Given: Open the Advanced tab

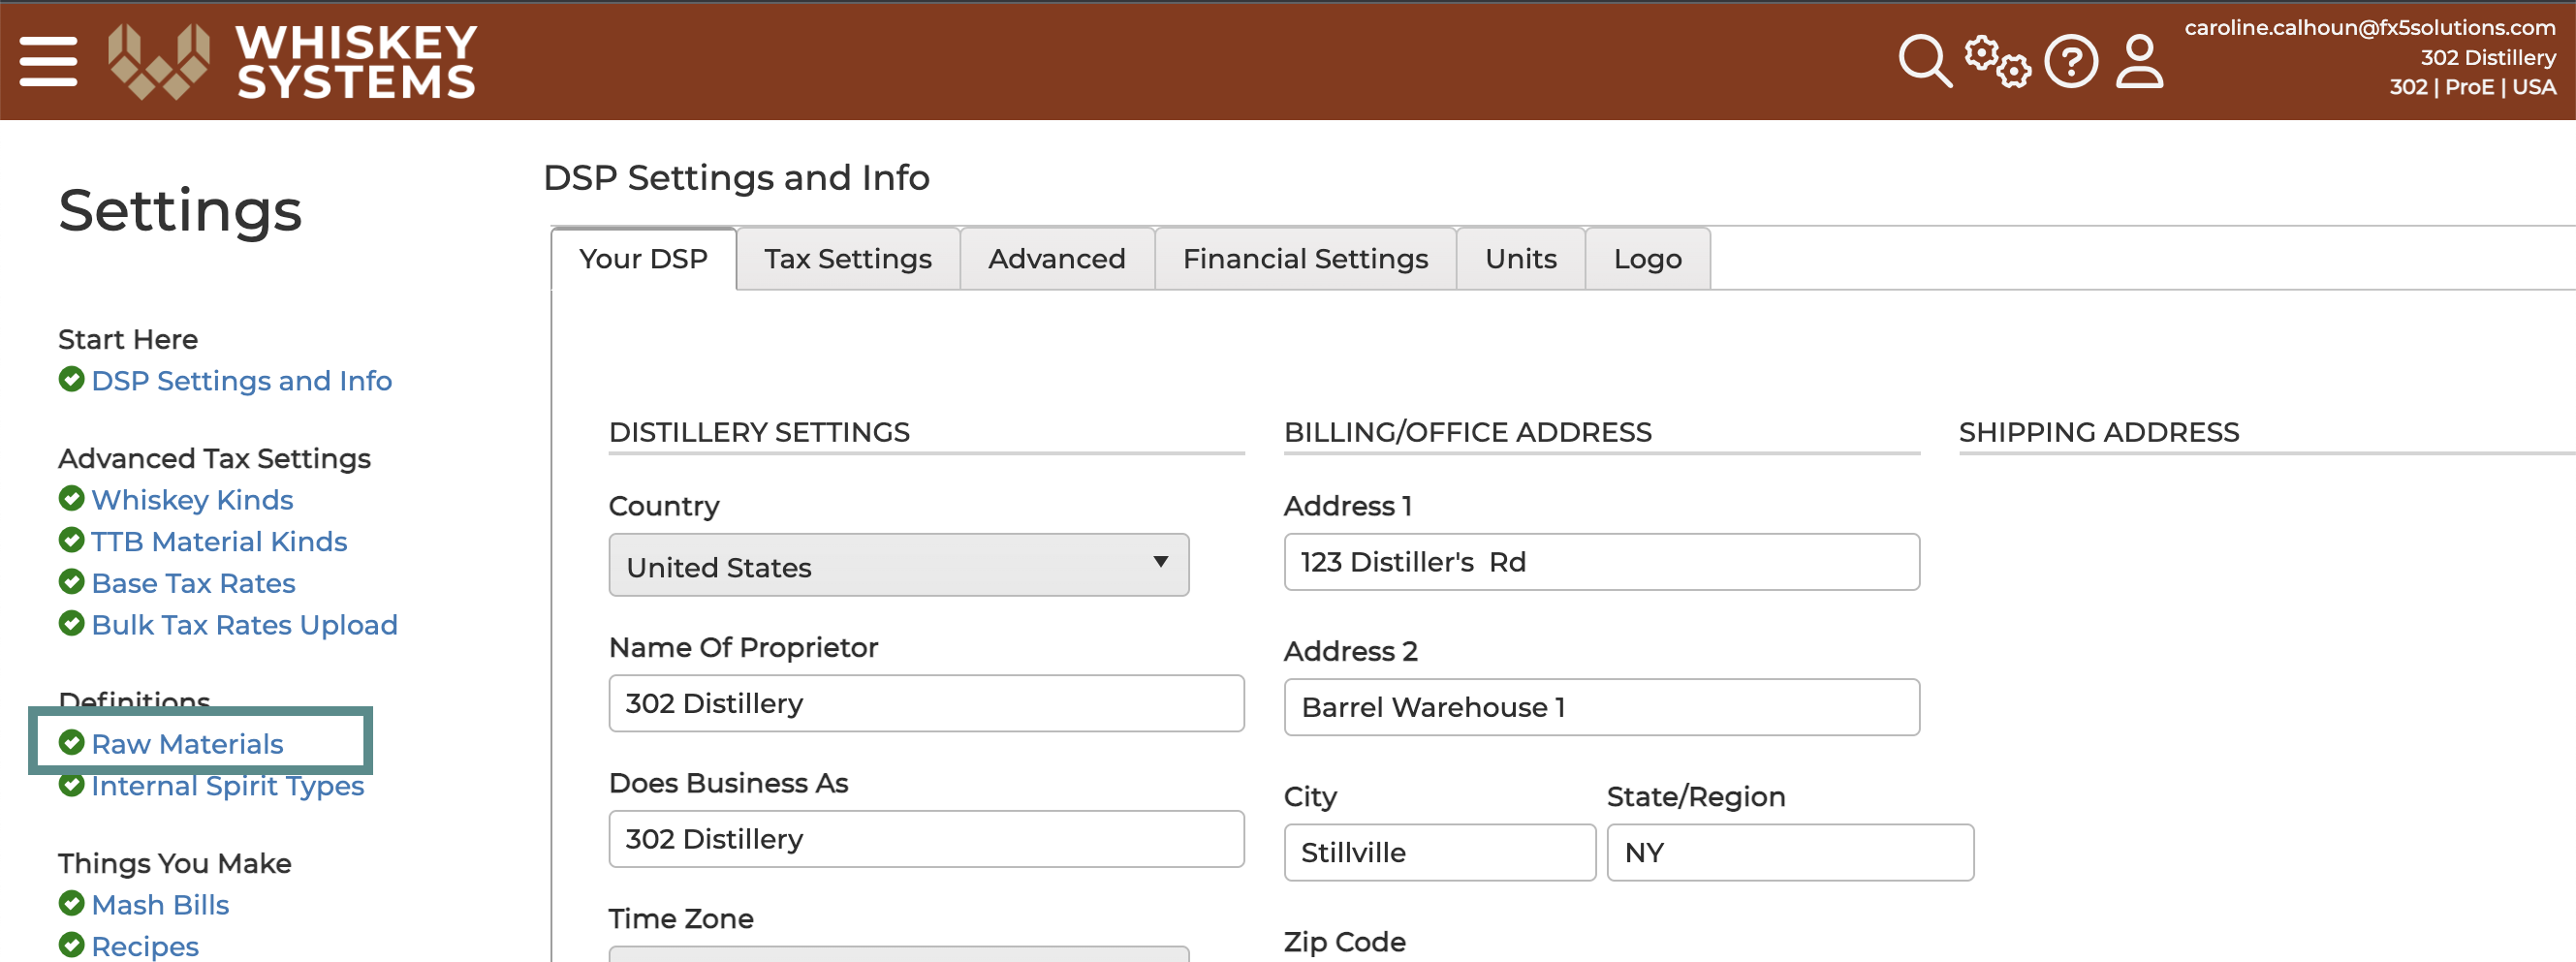Looking at the screenshot, I should [x=1056, y=259].
